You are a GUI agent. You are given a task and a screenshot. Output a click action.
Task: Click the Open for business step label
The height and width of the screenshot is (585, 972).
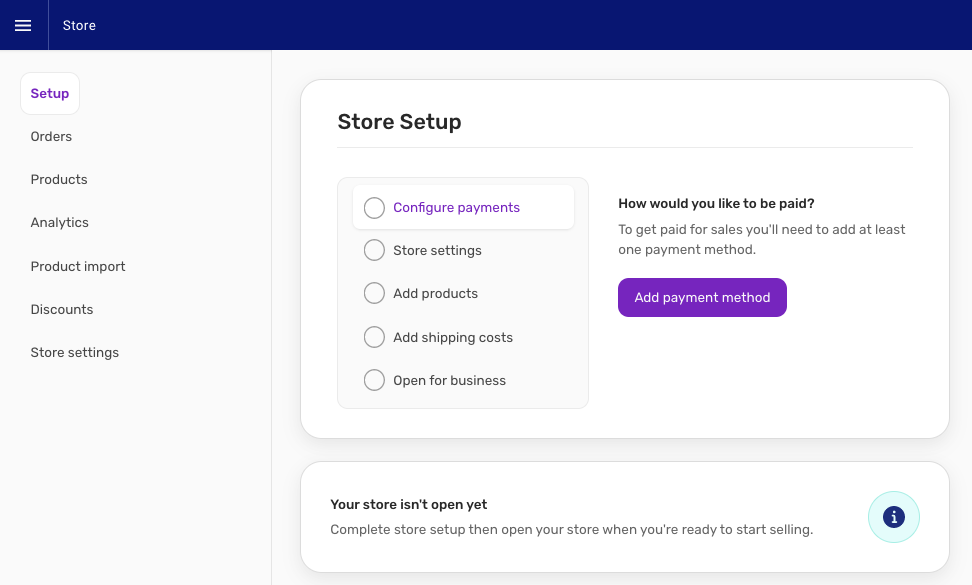tap(449, 380)
